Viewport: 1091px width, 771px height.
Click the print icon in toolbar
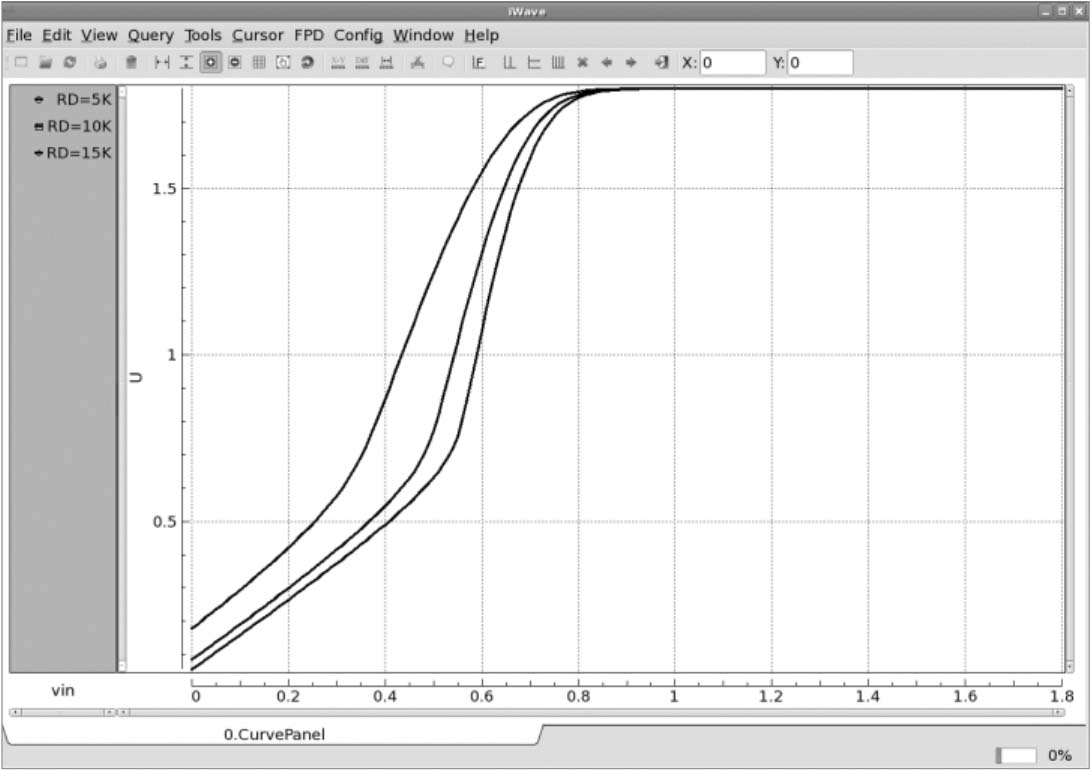tap(100, 63)
